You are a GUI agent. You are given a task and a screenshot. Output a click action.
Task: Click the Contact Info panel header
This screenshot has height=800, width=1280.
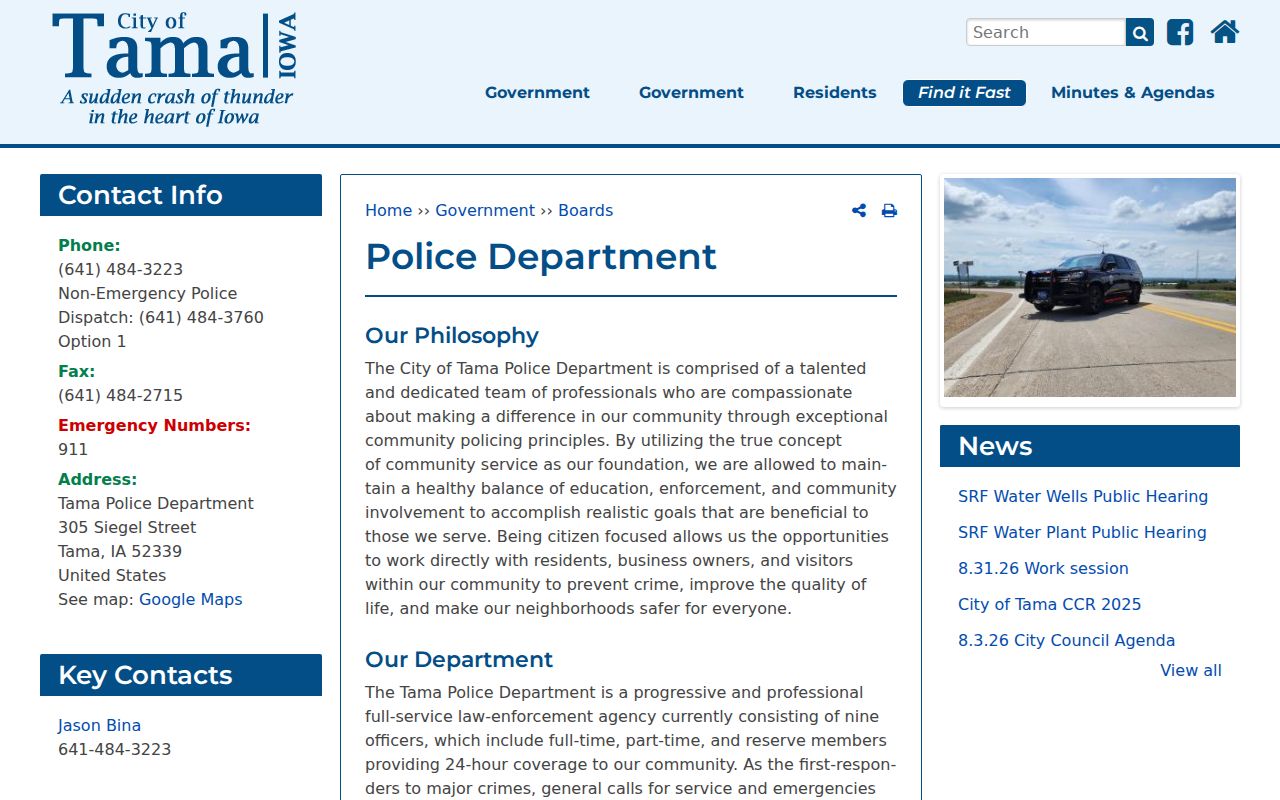pyautogui.click(x=181, y=195)
